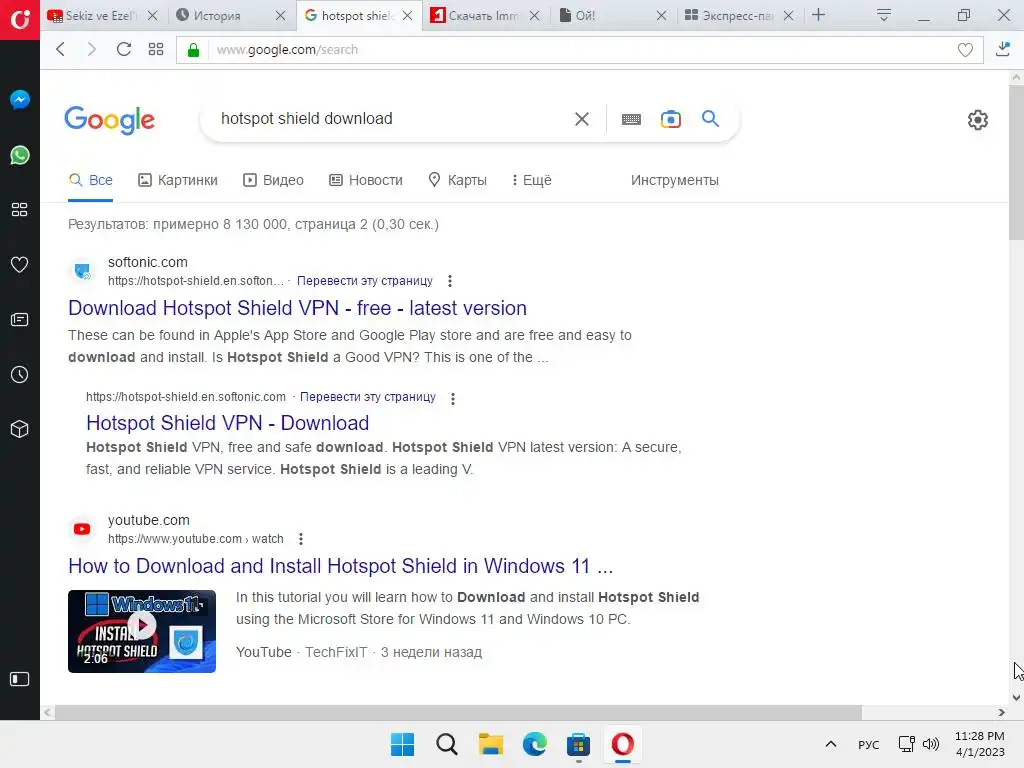Open Windows taskbar search
Screen dimensions: 1024x768
(x=447, y=744)
